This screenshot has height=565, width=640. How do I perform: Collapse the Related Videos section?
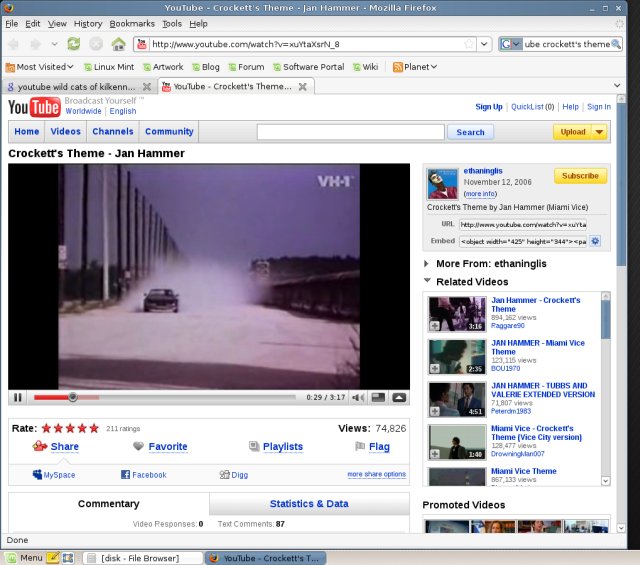(x=428, y=282)
